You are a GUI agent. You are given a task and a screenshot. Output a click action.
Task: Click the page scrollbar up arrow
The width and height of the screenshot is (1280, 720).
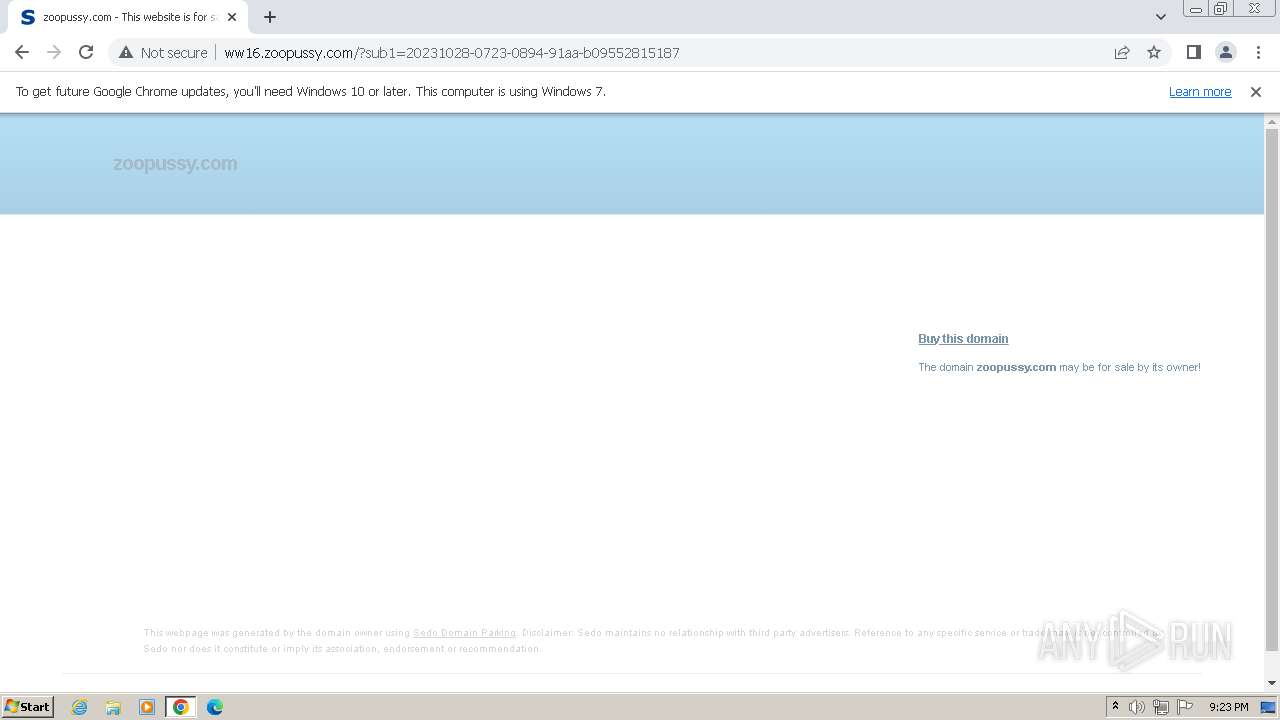coord(1272,121)
